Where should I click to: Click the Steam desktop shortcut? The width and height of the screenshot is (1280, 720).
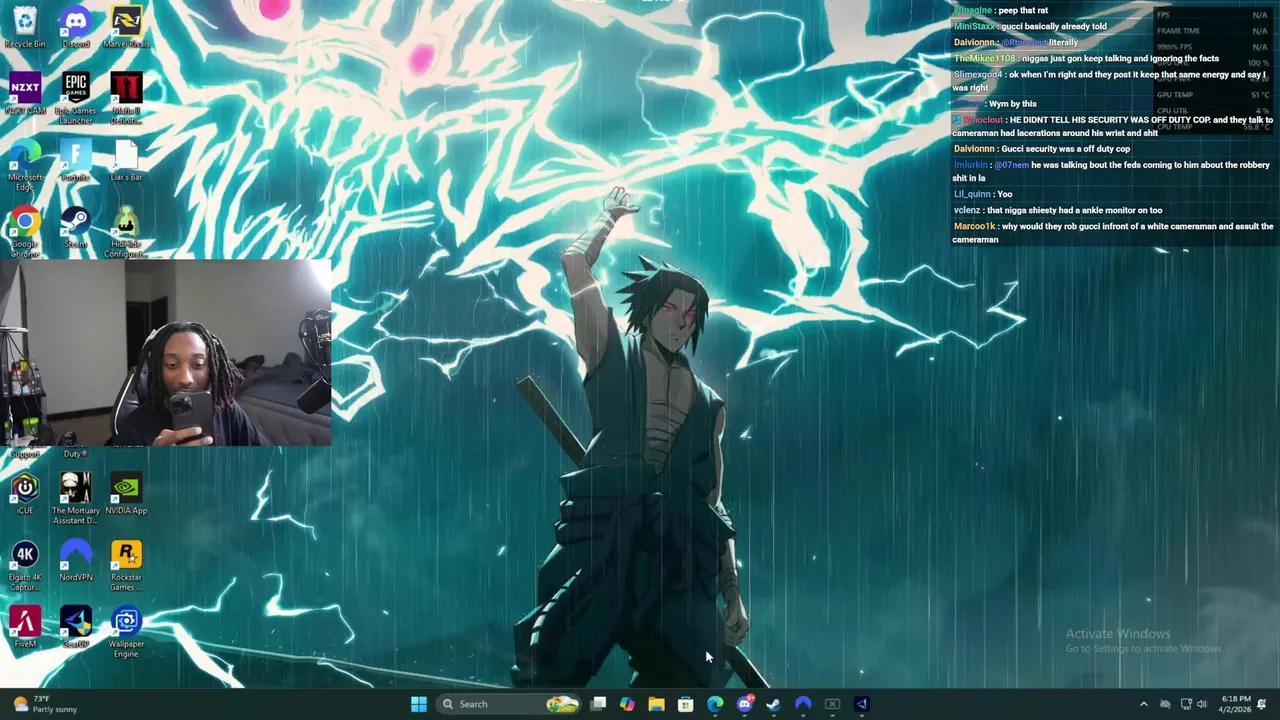(76, 228)
